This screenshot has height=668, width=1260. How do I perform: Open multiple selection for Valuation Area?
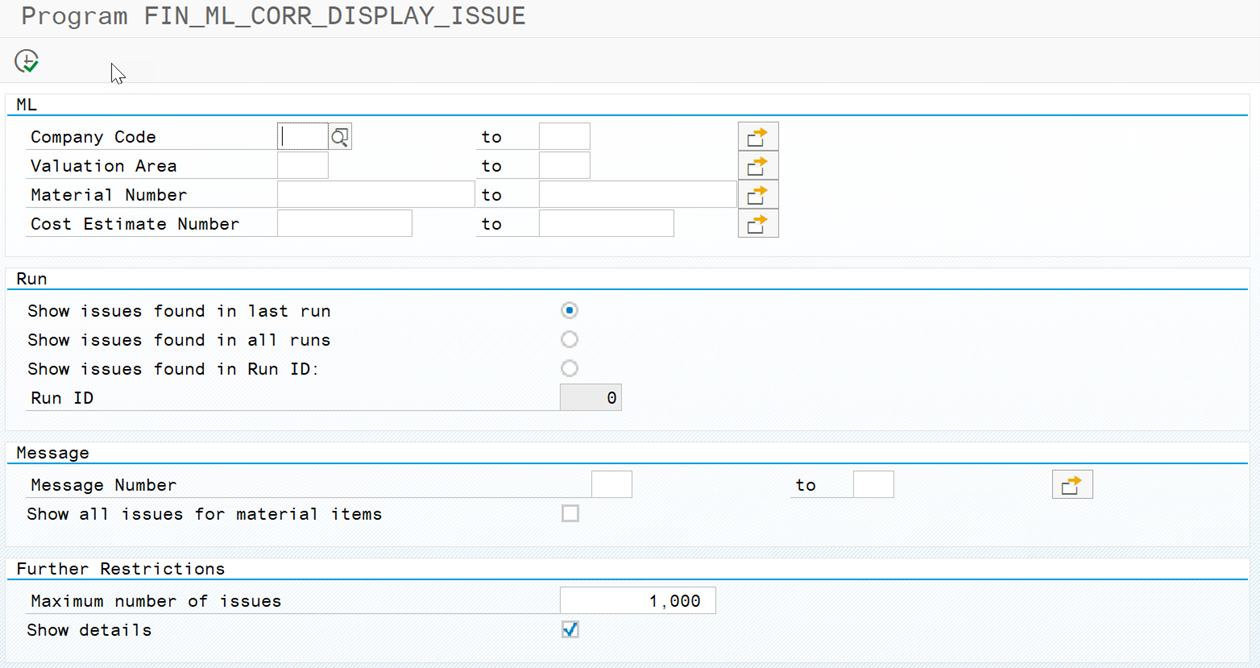coord(757,166)
